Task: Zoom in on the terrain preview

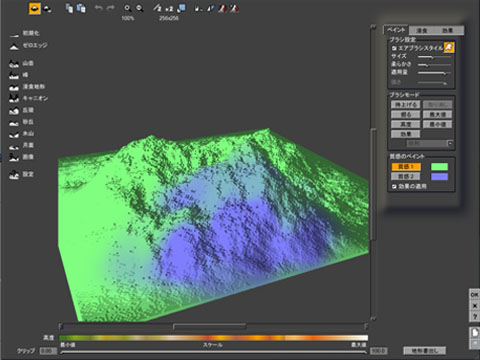Action: point(127,8)
